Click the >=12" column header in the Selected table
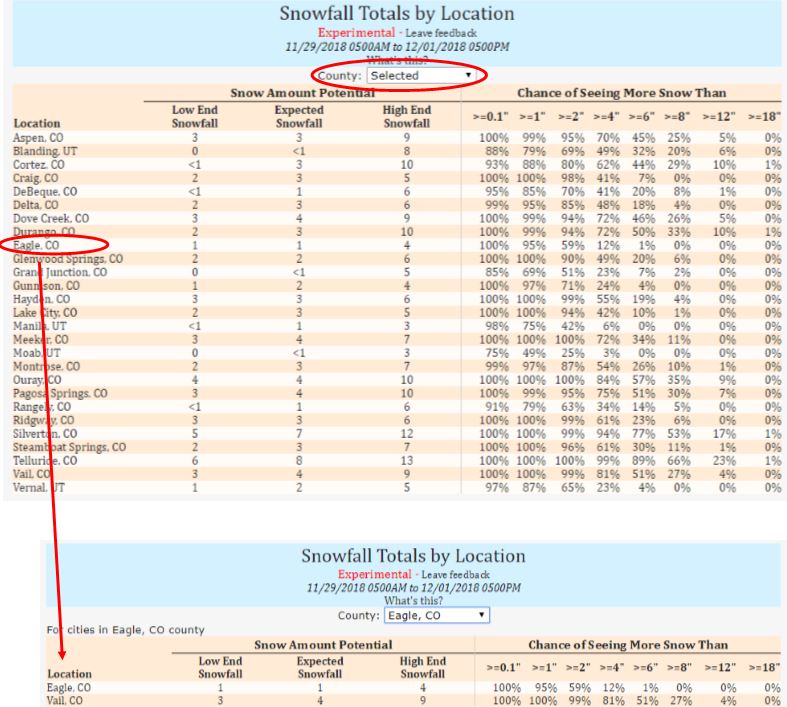Screen dimensions: 787x707 tap(719, 116)
